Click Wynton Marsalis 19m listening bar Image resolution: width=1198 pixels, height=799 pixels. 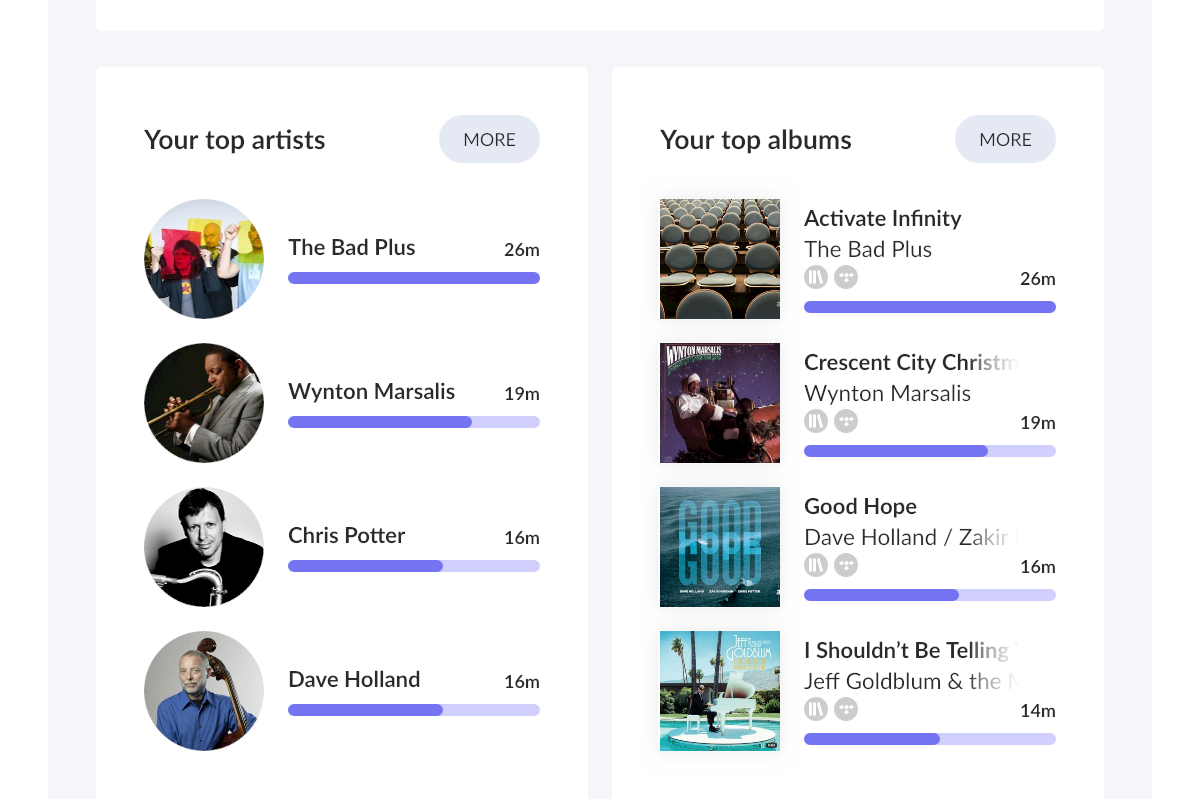[414, 422]
